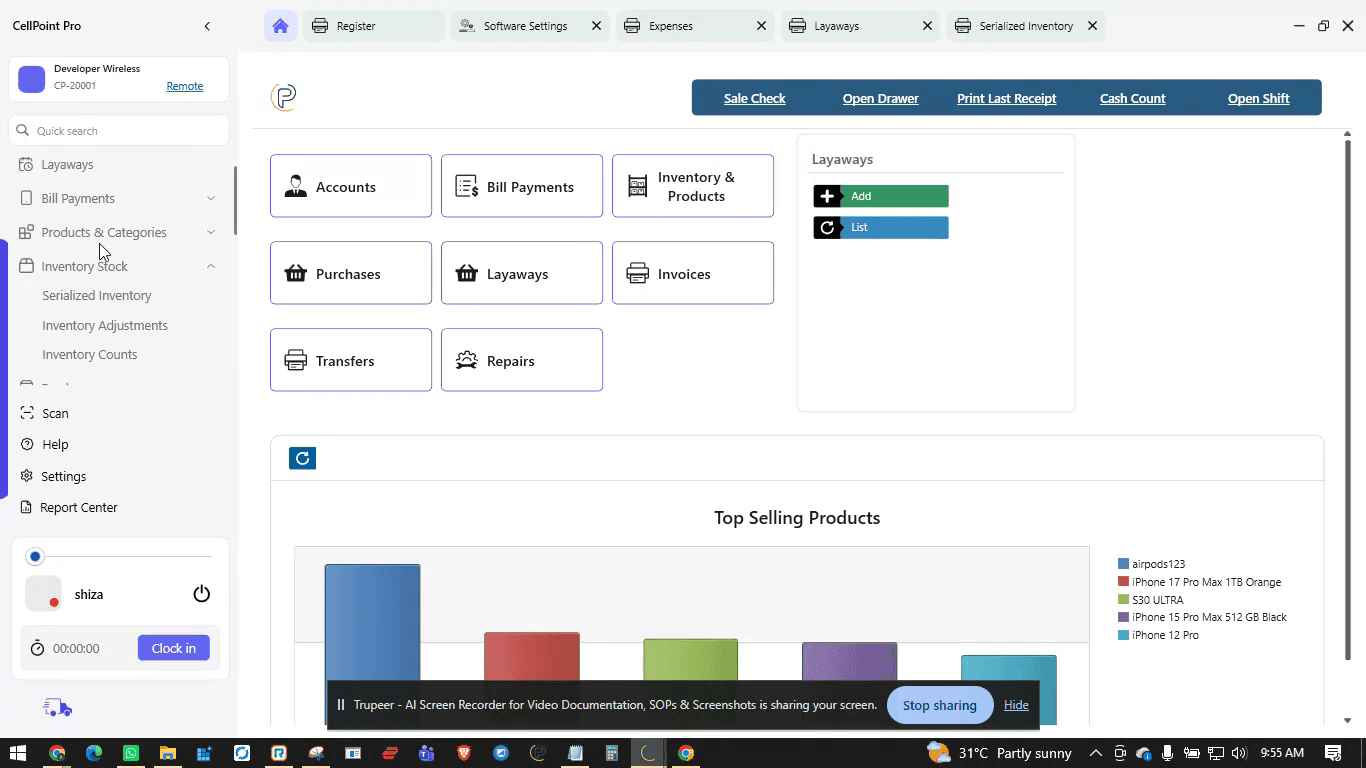Open the Layaways tile
The width and height of the screenshot is (1366, 768).
point(522,273)
